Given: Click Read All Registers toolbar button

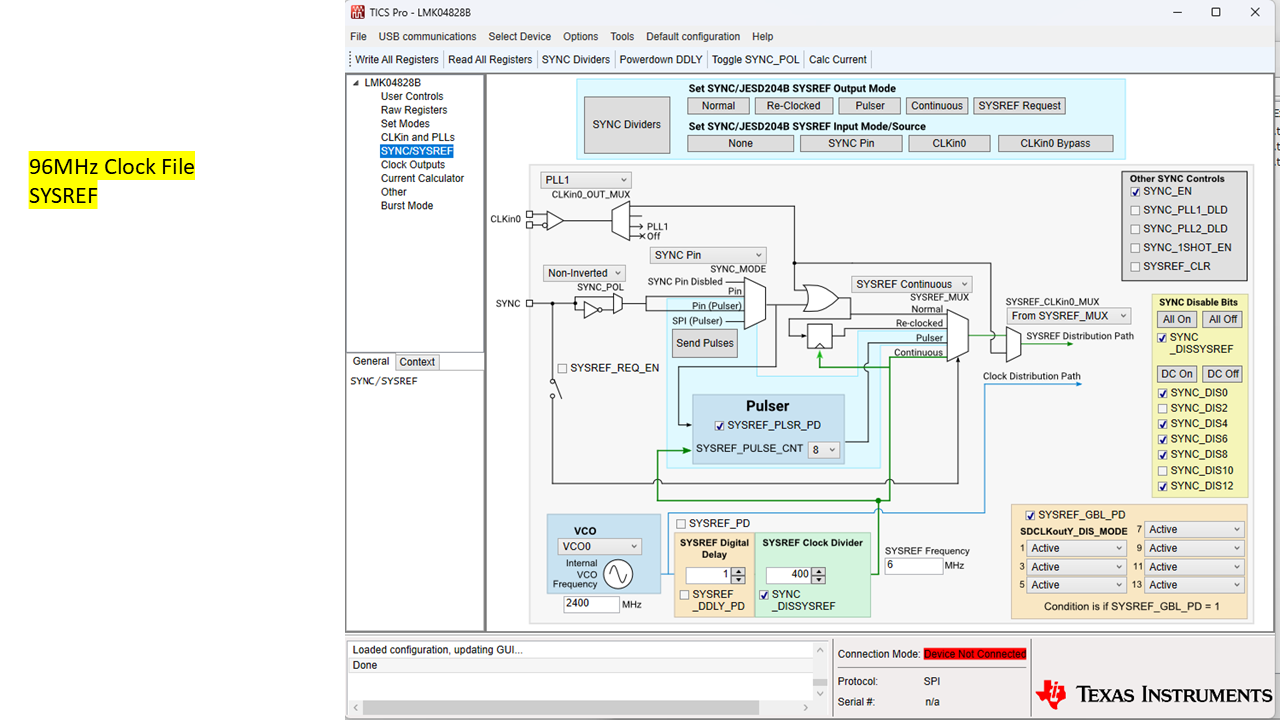Looking at the screenshot, I should click(490, 59).
